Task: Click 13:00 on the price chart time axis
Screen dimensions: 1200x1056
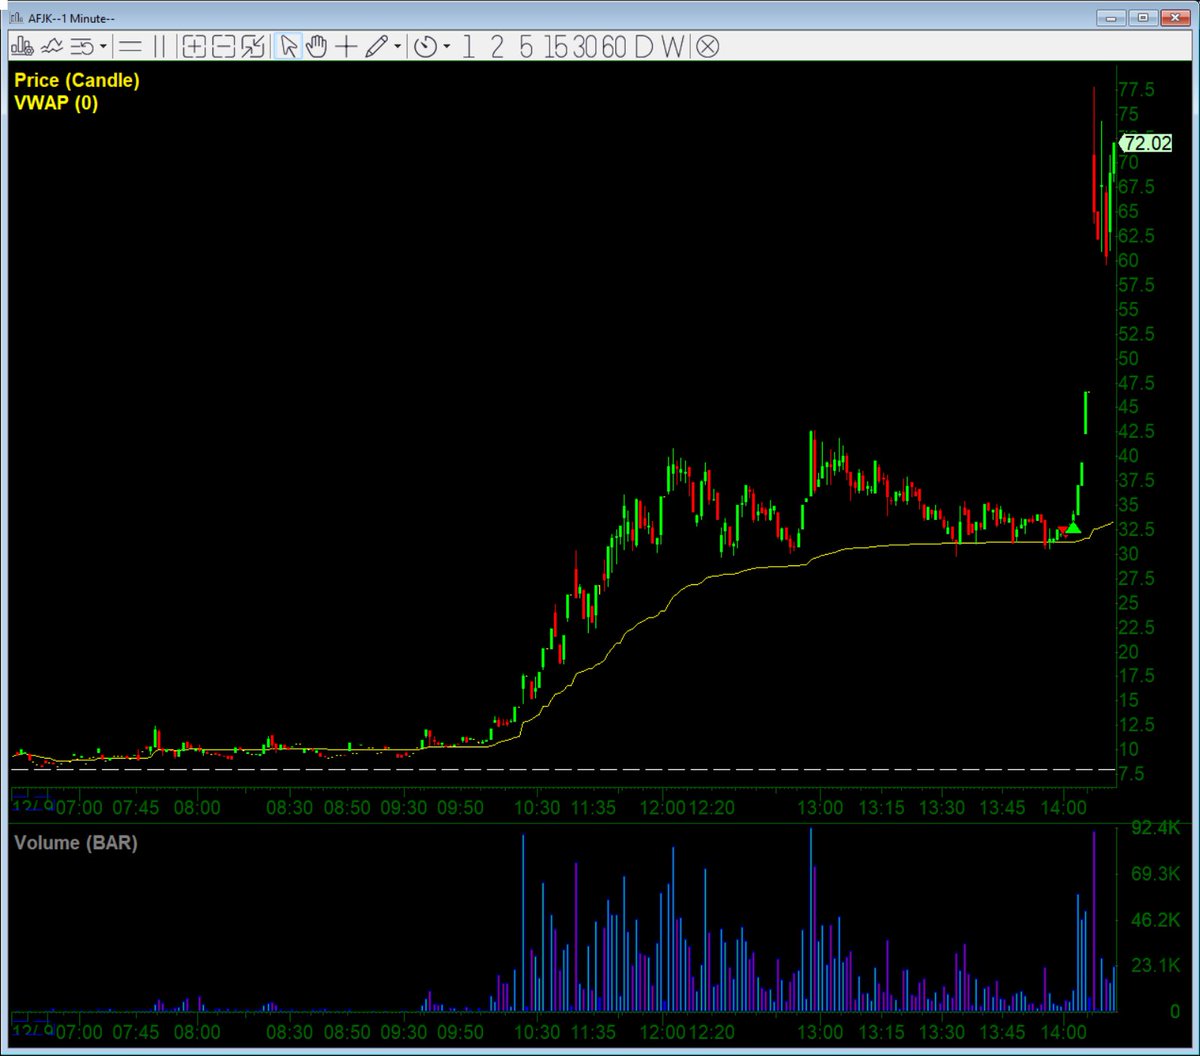Action: point(820,806)
